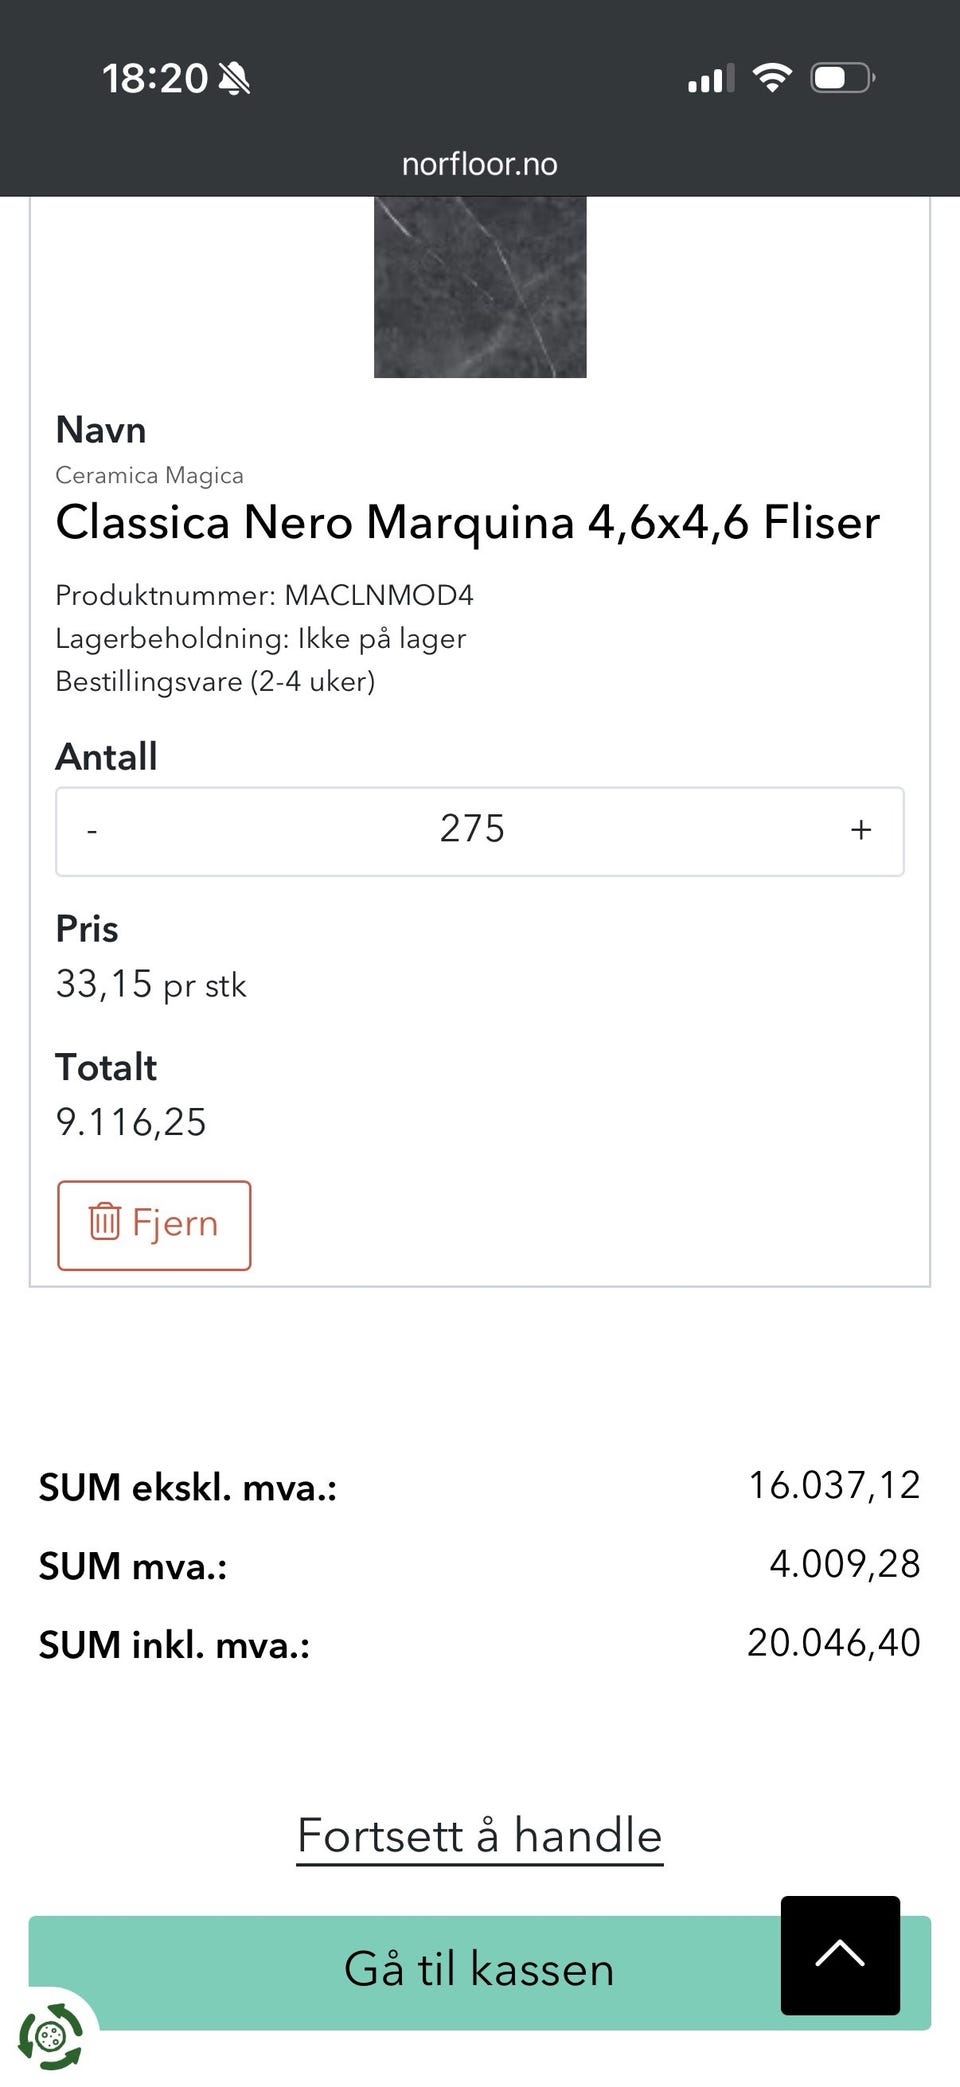Tap the battery indicator icon
Image resolution: width=960 pixels, height=2087 pixels.
pyautogui.click(x=843, y=77)
